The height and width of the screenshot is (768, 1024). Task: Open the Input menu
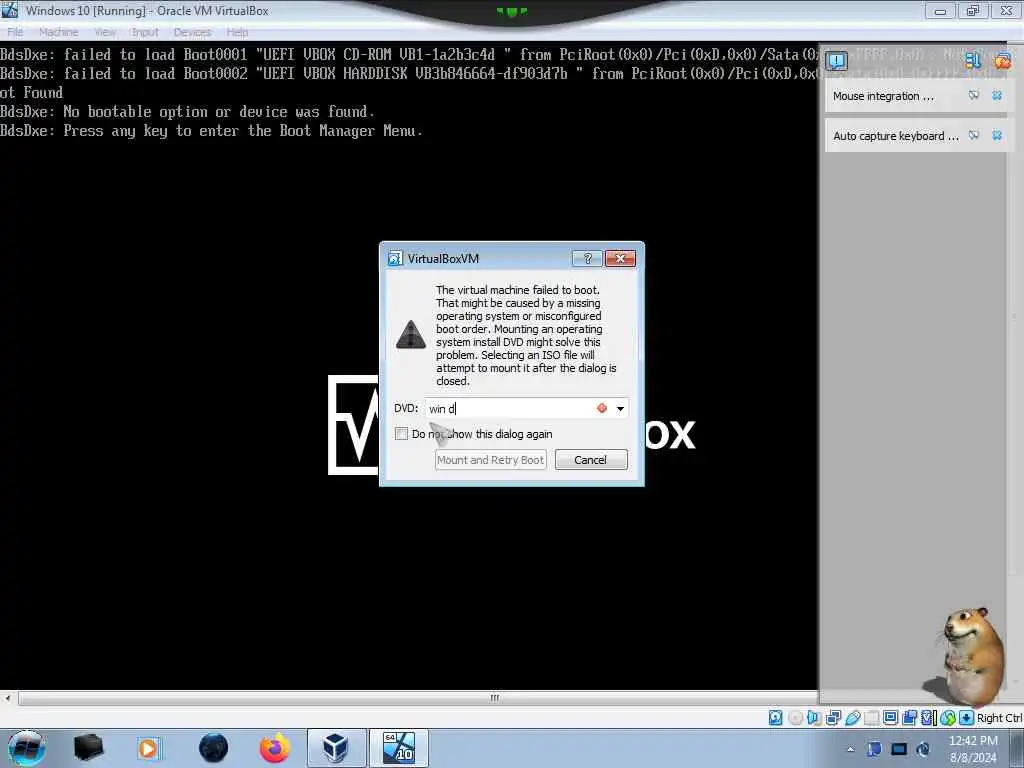click(144, 32)
